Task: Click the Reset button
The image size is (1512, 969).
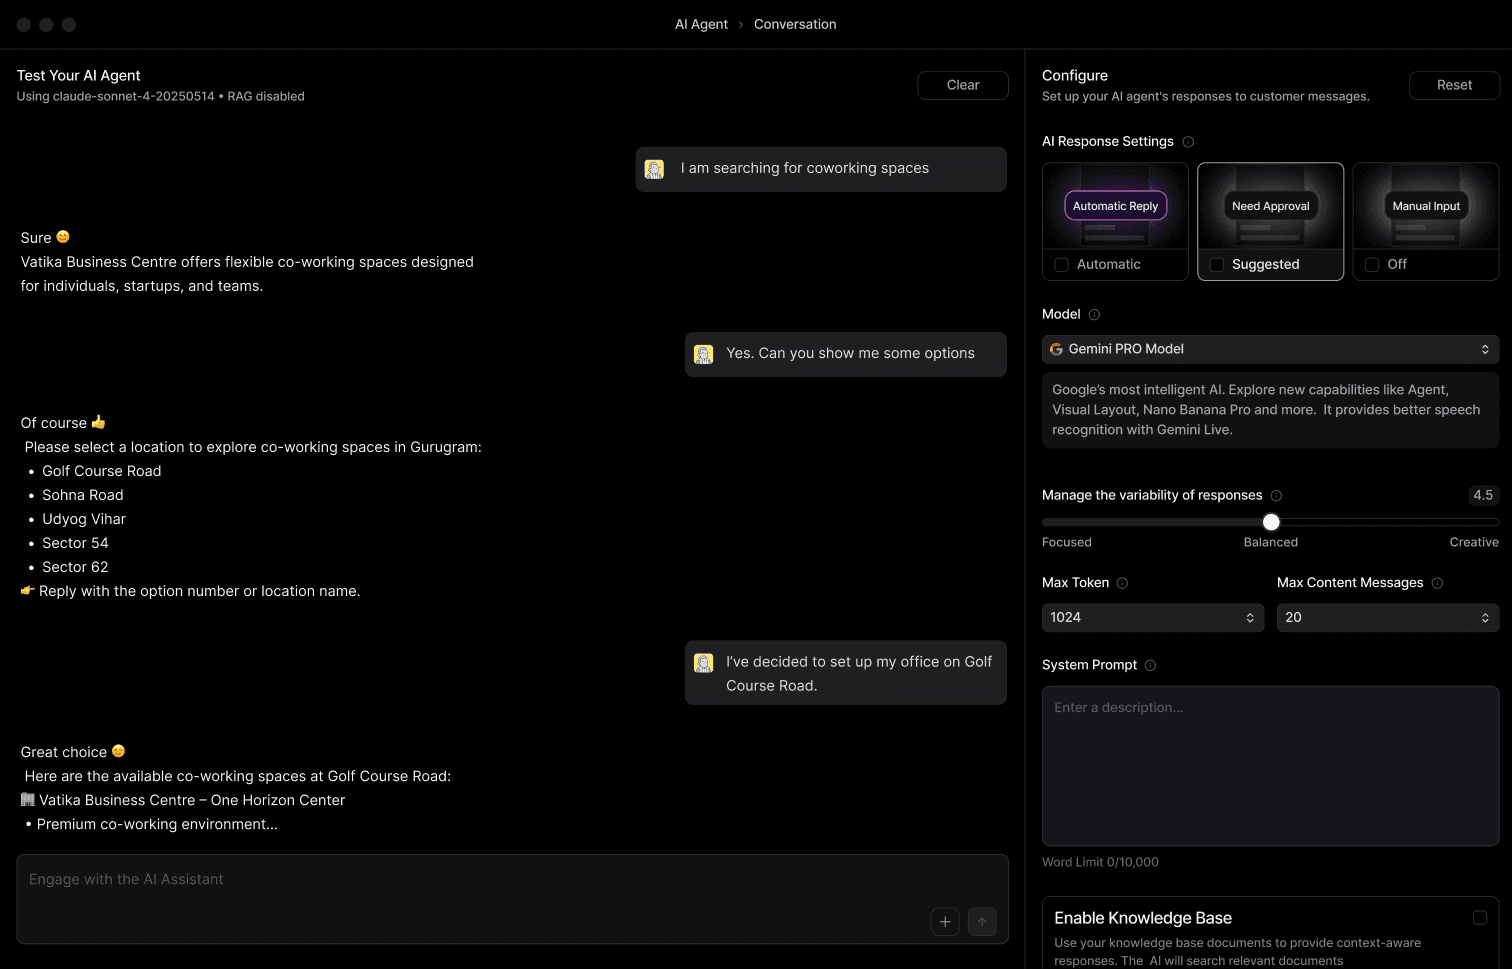Action: [1454, 85]
